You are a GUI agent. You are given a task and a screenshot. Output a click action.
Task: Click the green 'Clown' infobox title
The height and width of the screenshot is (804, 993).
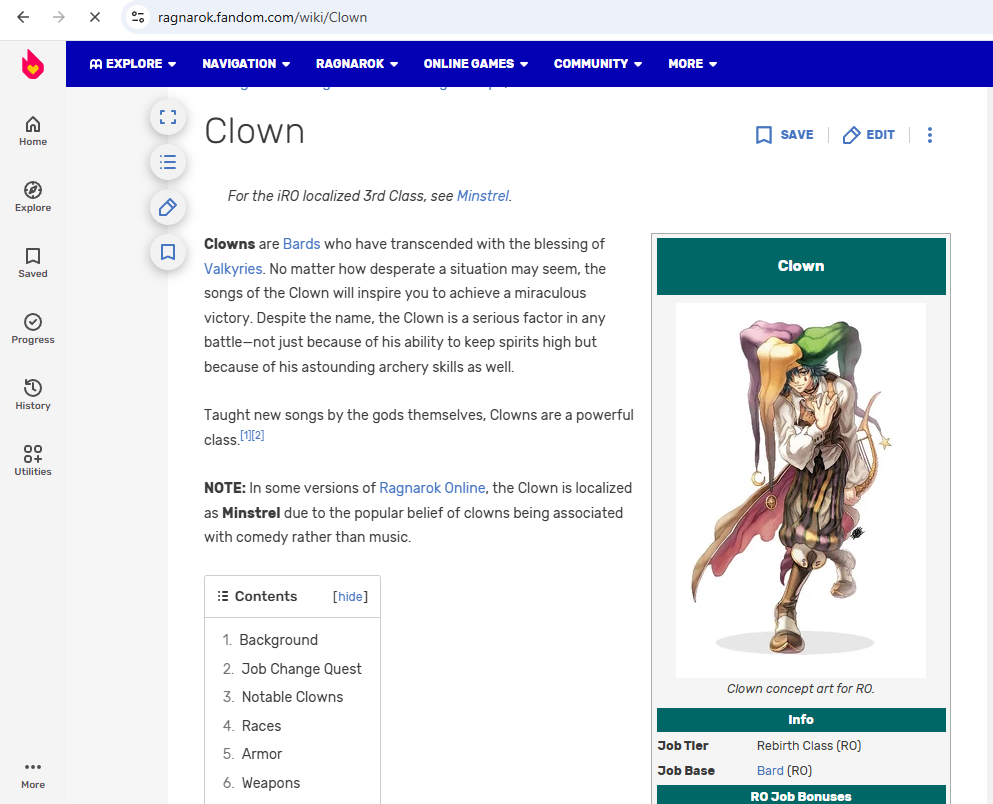point(800,266)
